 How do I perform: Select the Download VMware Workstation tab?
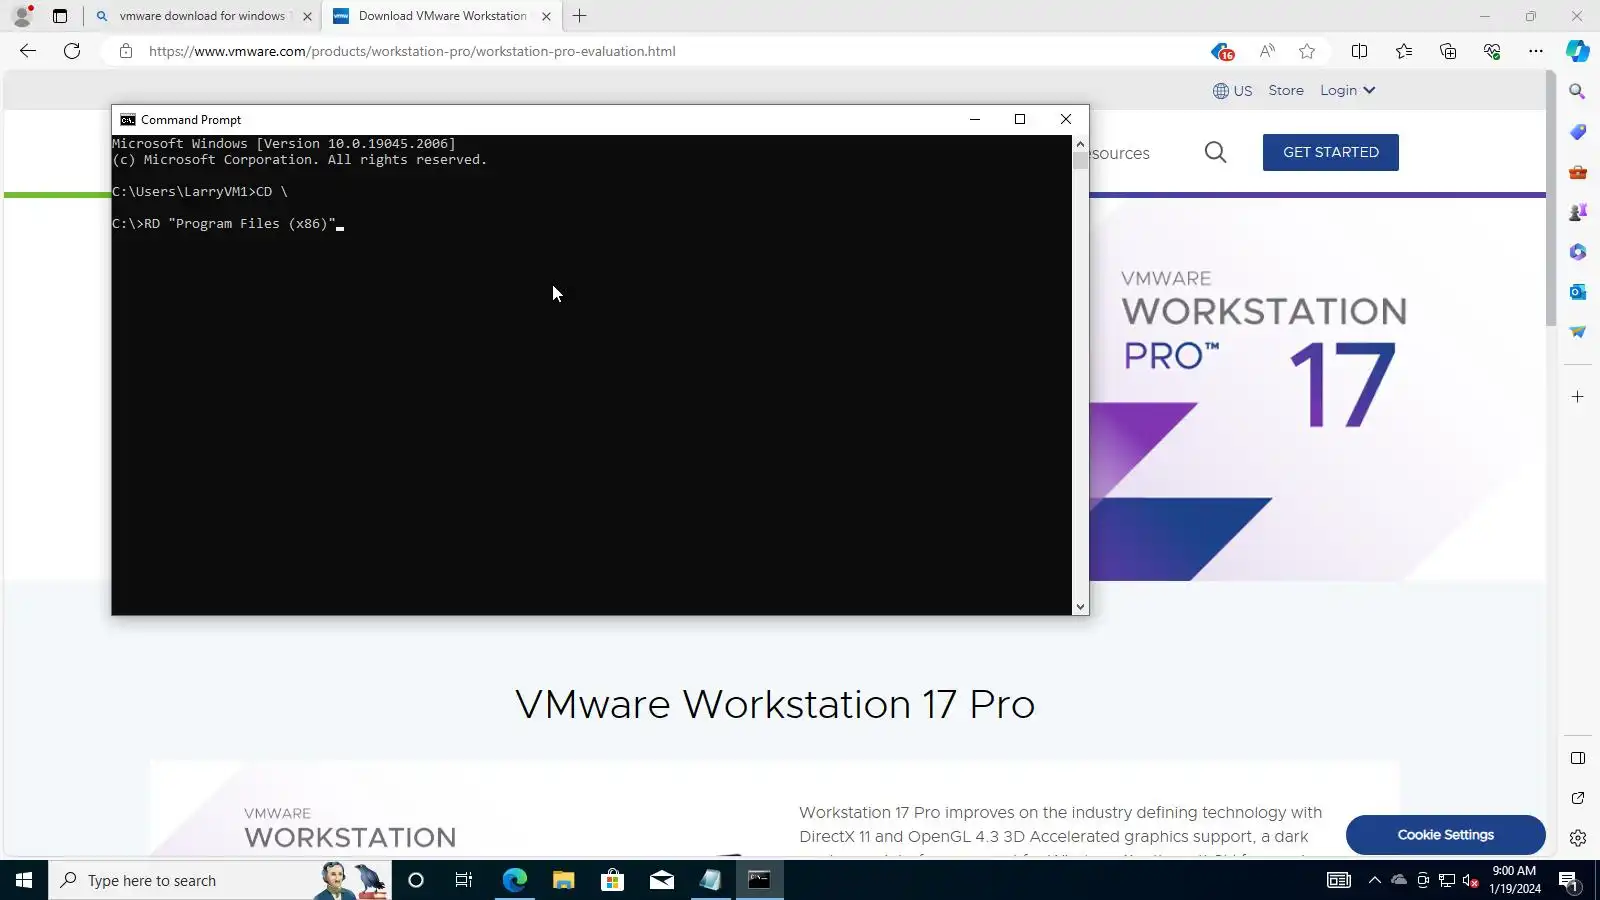(x=442, y=16)
